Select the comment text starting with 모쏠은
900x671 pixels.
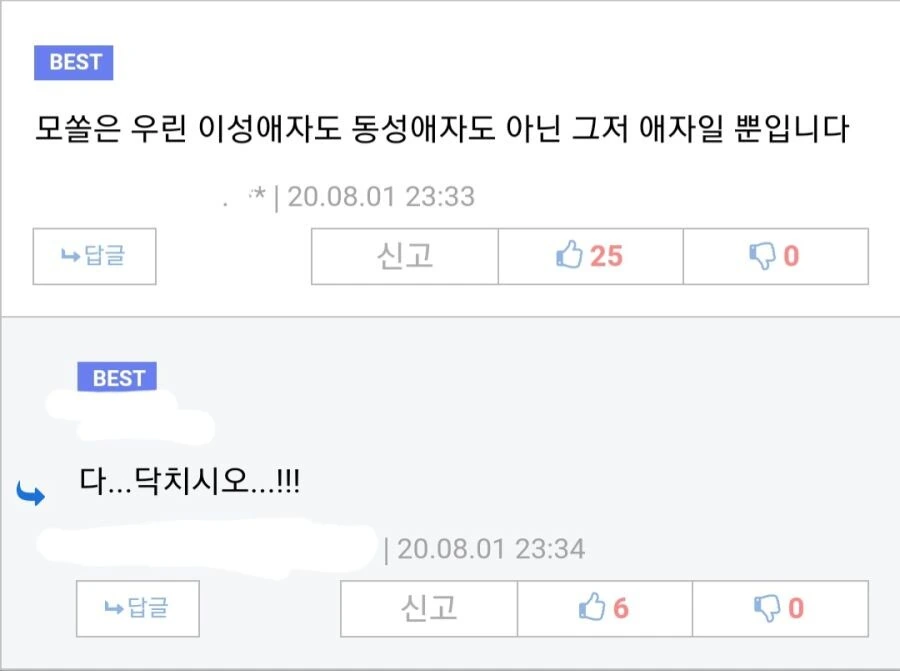441,129
